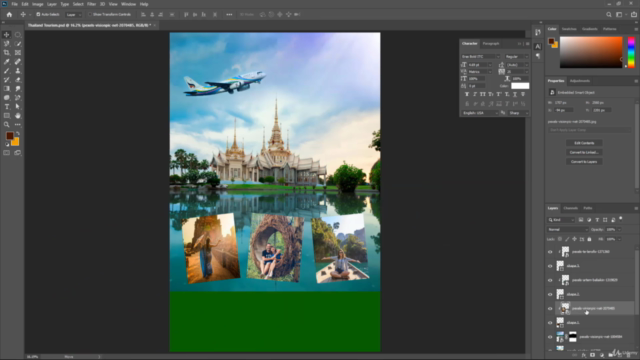Click the Convert to Linked button
640x360 pixels.
584,152
